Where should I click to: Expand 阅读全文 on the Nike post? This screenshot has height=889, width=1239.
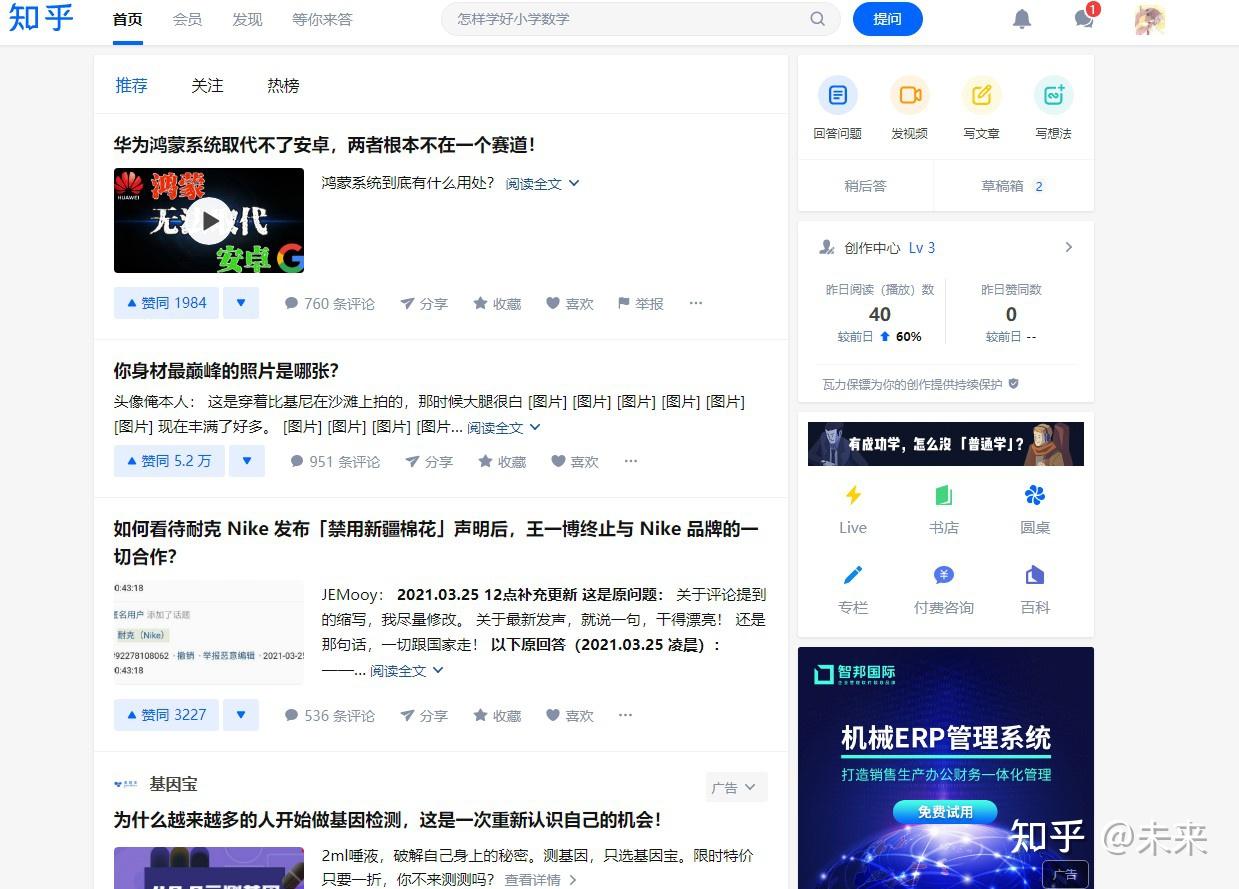(407, 670)
